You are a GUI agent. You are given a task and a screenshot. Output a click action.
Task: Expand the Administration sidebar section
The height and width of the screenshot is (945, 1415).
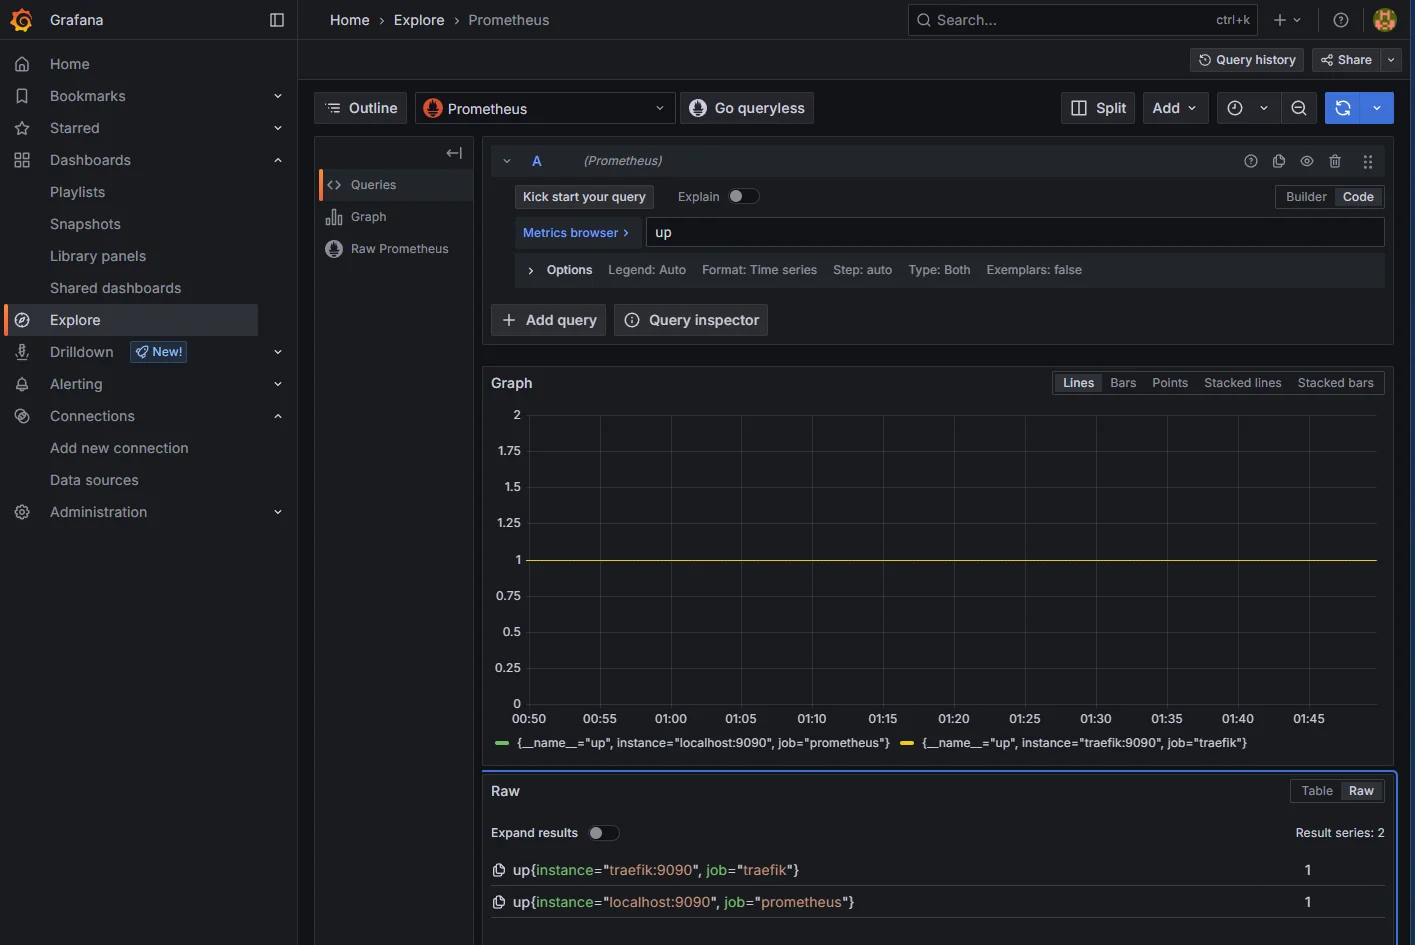[x=278, y=512]
